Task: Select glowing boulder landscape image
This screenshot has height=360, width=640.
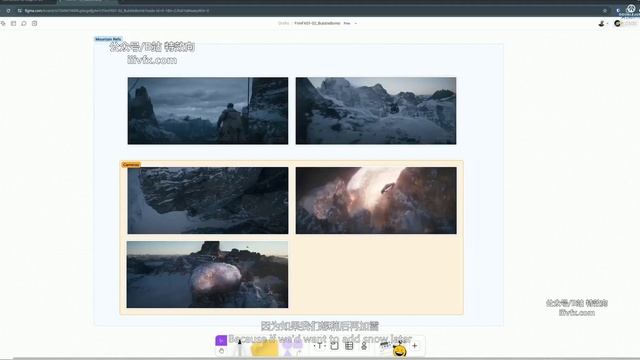Action: coord(207,274)
